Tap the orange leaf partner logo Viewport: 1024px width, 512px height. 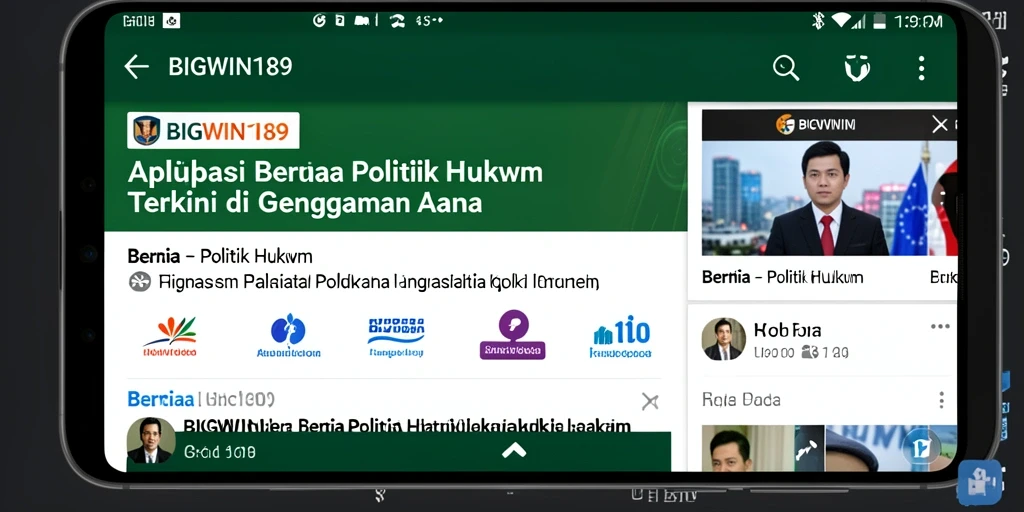coord(170,337)
